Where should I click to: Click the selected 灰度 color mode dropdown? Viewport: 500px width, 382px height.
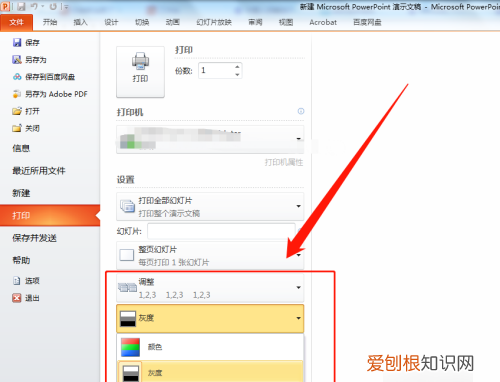tap(210, 318)
